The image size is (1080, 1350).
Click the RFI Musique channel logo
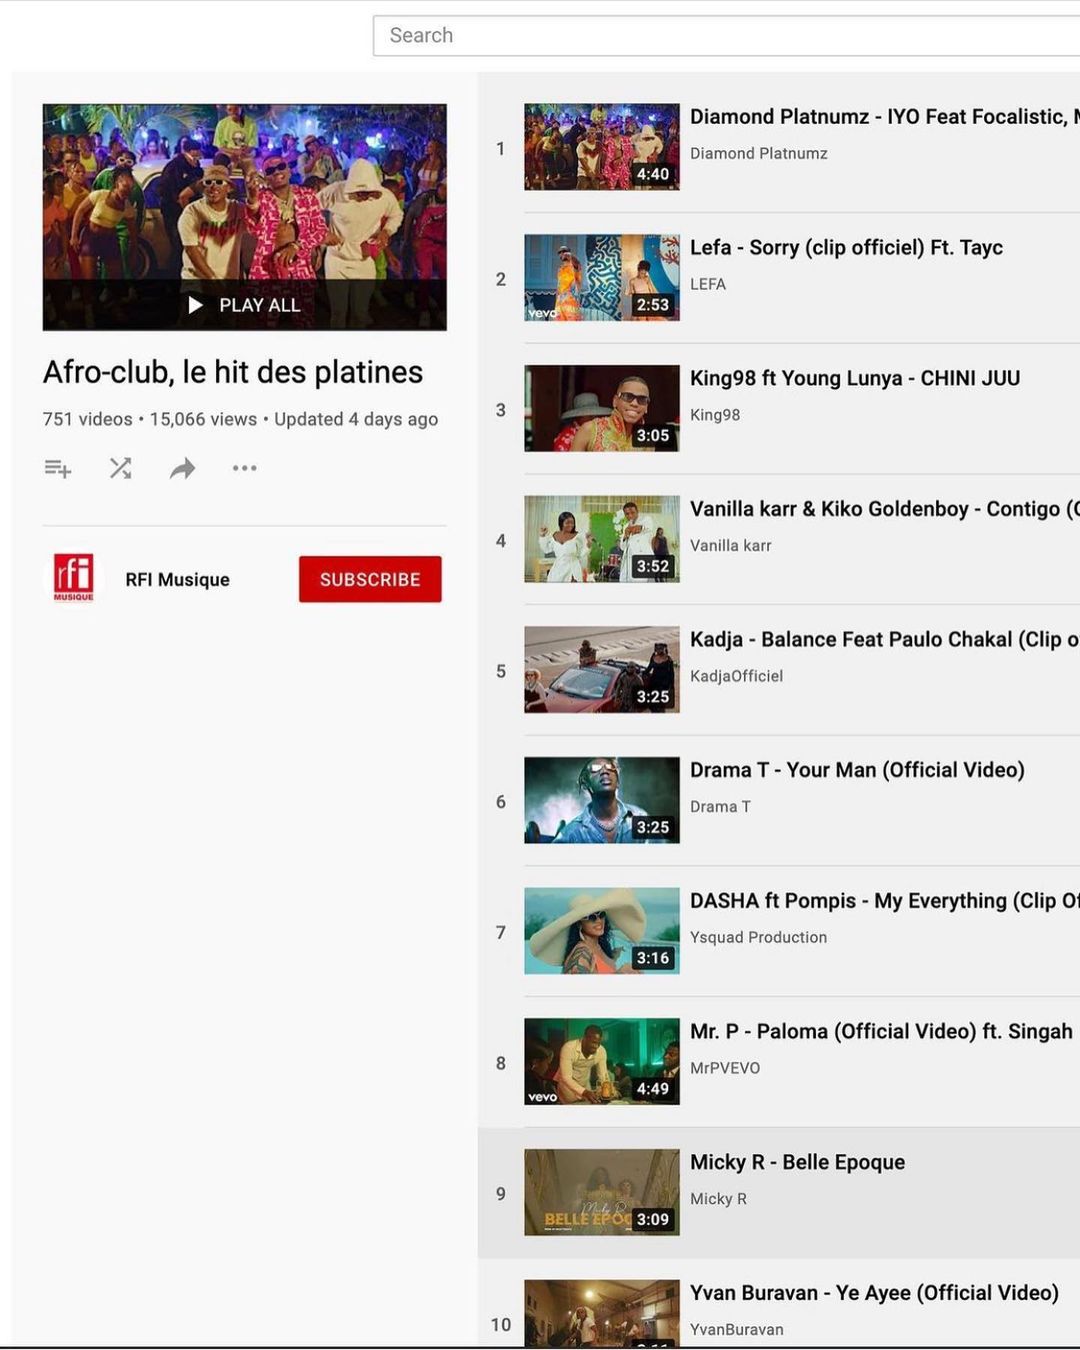pos(74,578)
